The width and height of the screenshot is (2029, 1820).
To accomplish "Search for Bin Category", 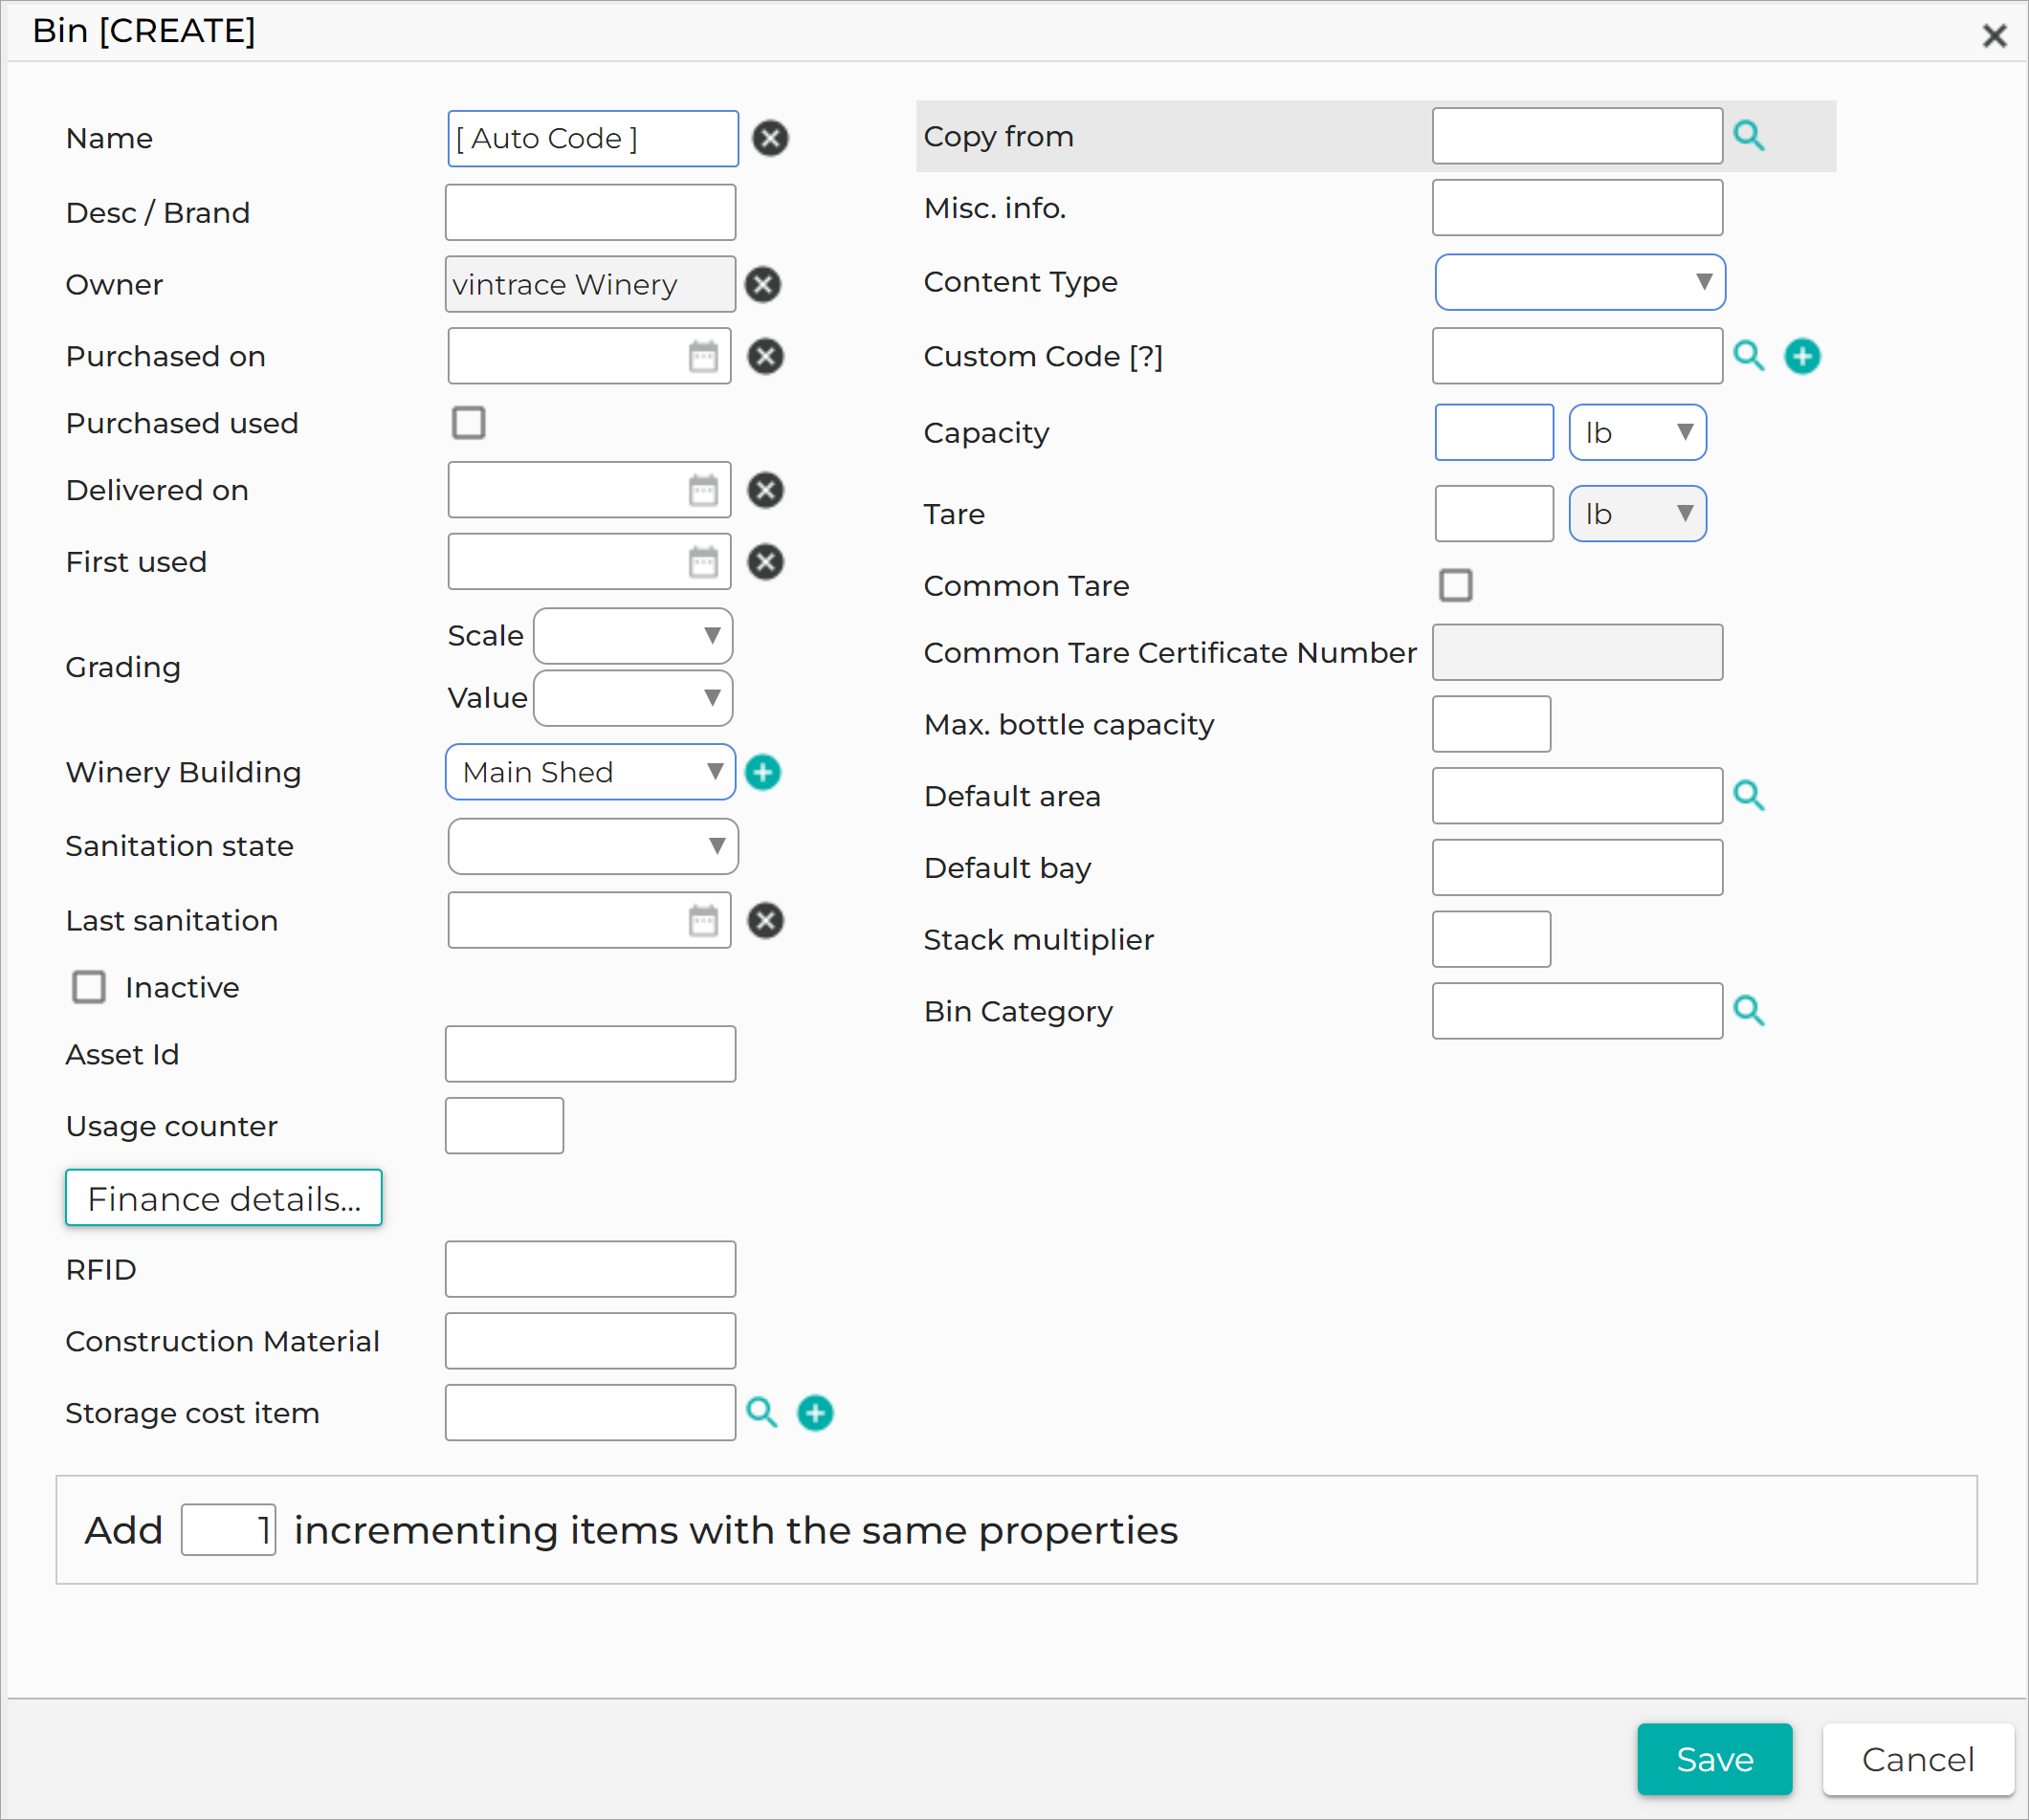I will pyautogui.click(x=1749, y=1011).
